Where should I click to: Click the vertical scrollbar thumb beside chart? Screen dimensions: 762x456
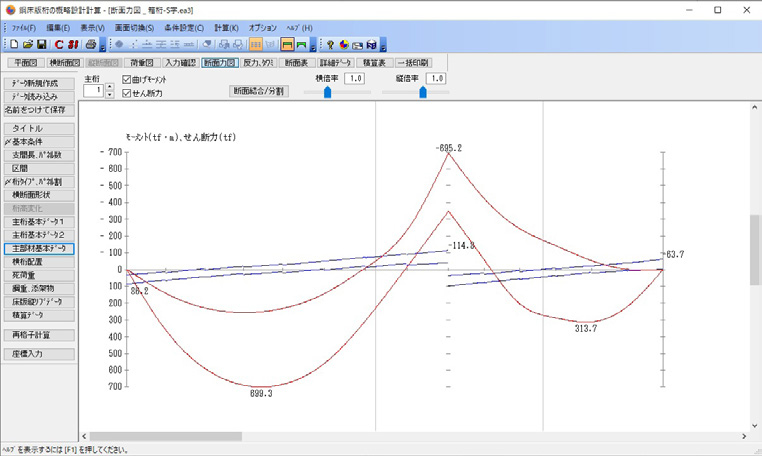(754, 250)
